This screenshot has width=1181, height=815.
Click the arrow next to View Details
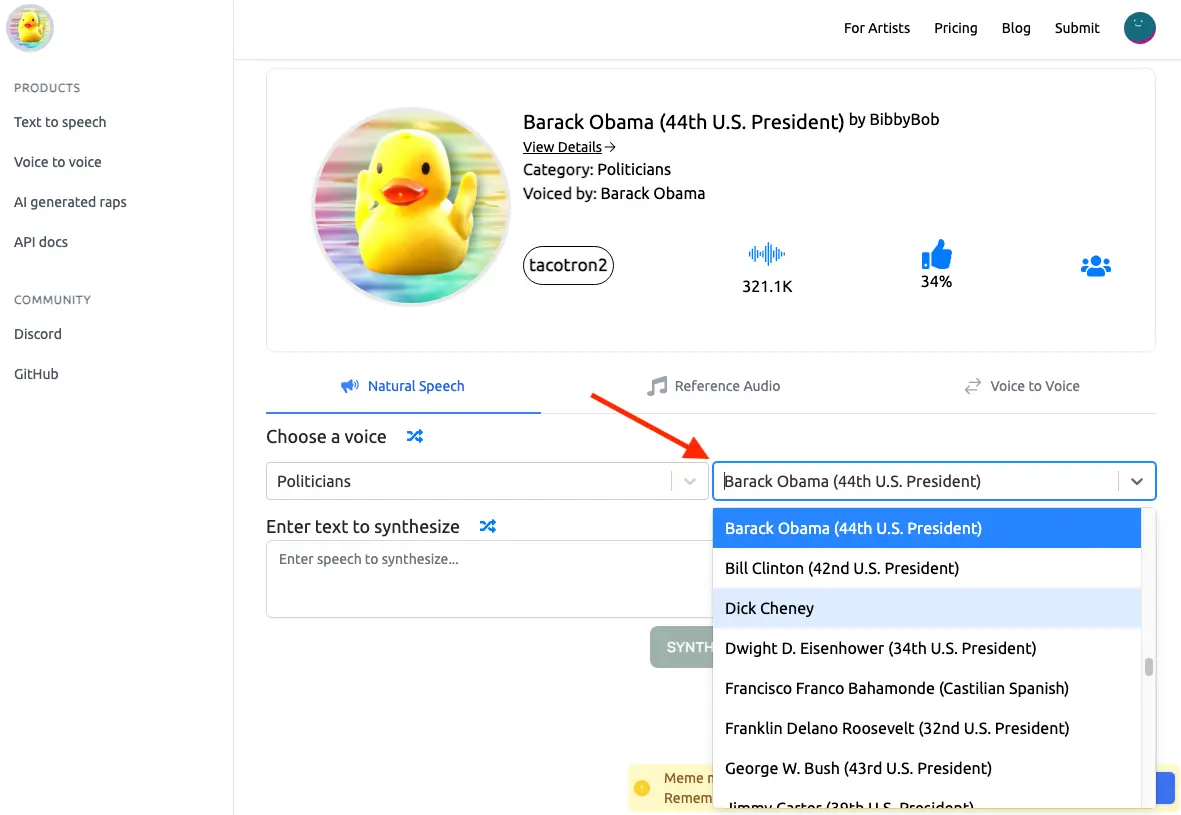point(610,147)
